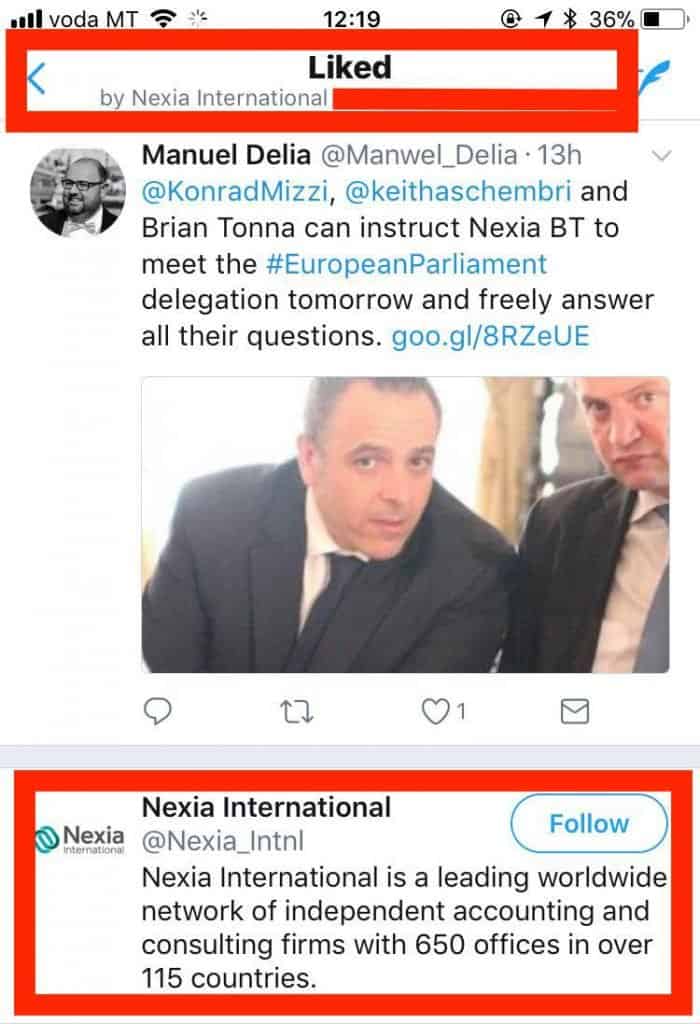Follow Nexia International

(x=588, y=824)
